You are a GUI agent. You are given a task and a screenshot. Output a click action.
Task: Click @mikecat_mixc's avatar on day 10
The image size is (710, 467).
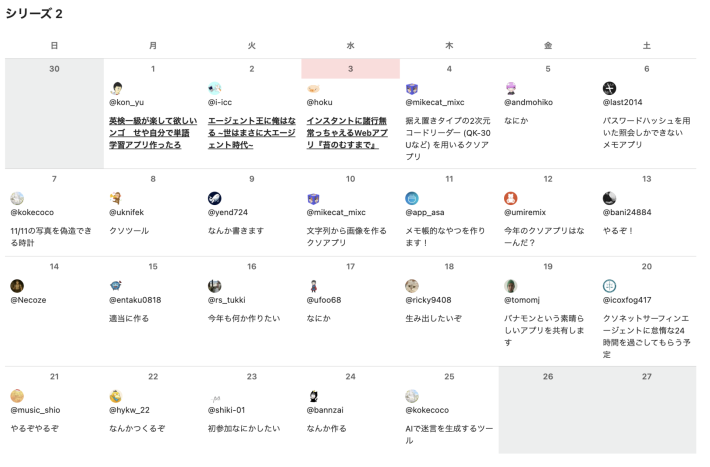(313, 198)
